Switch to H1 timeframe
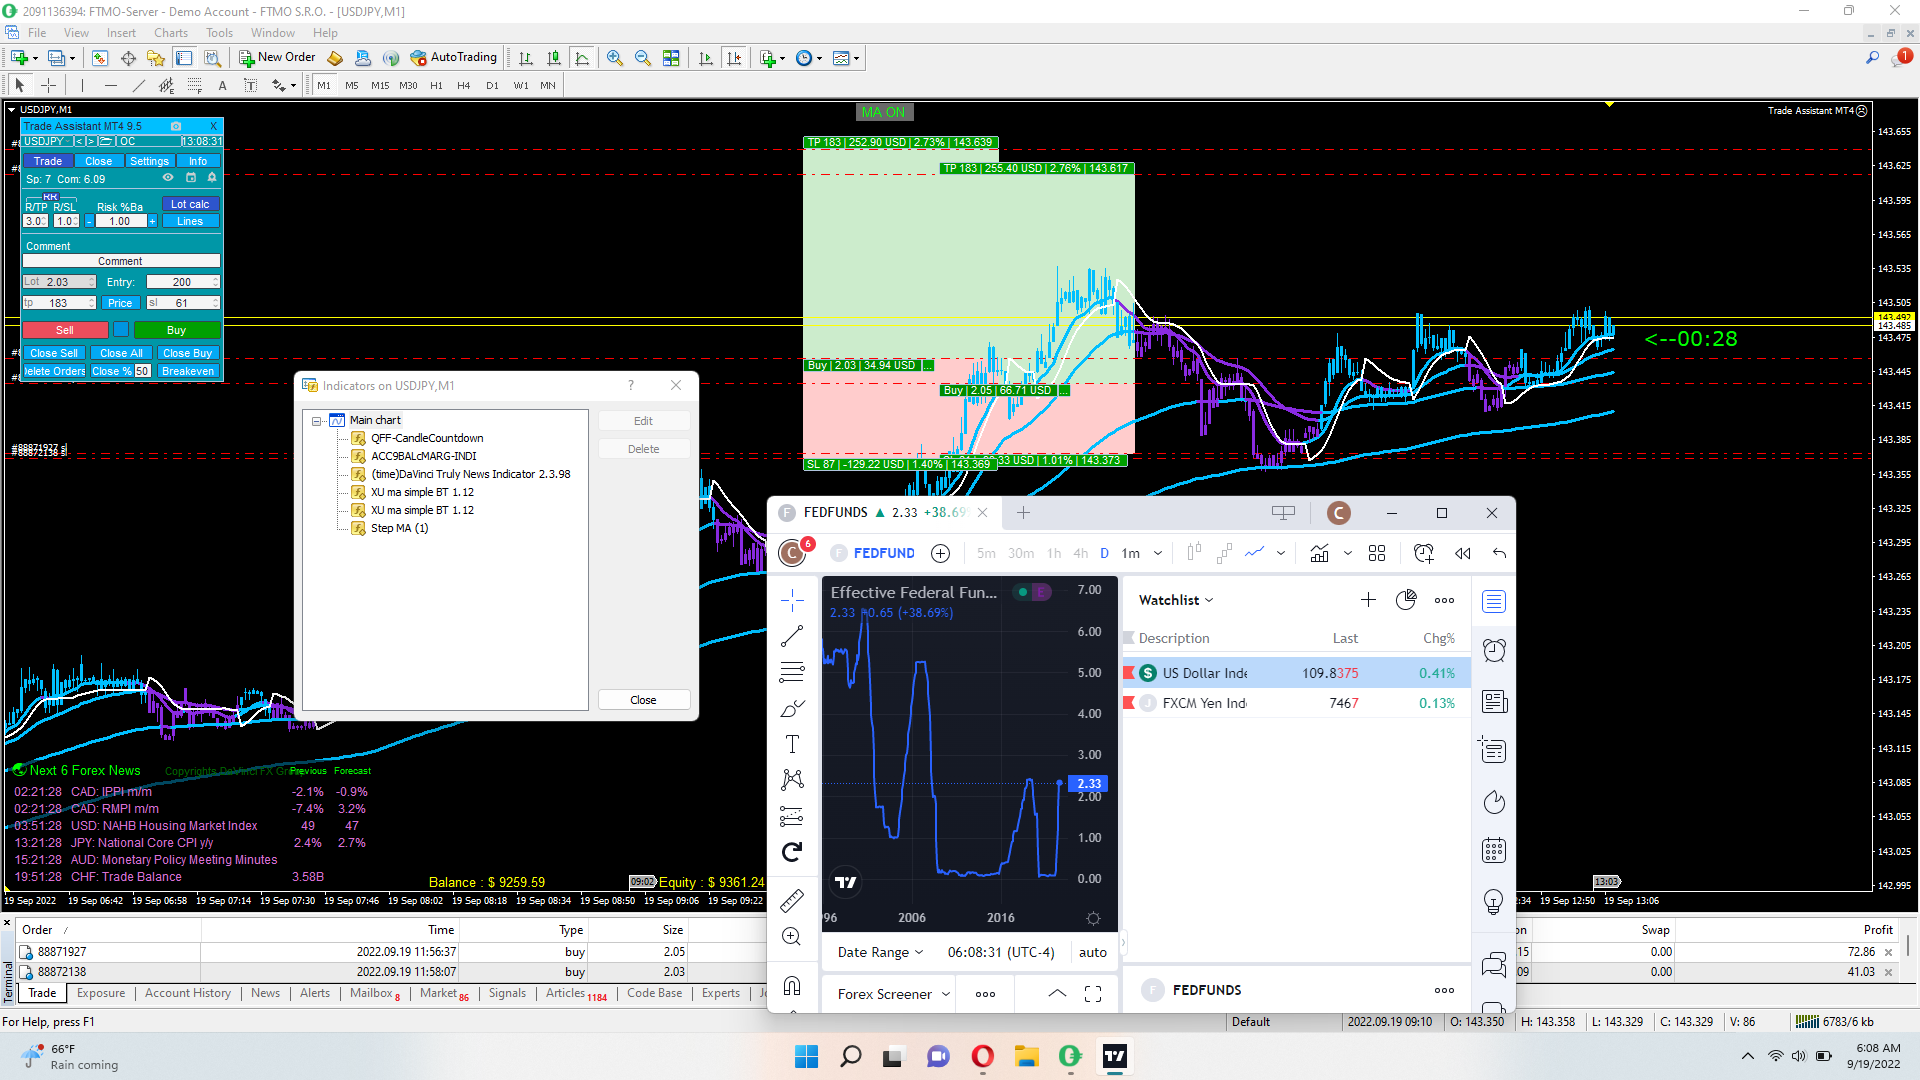Screen dimensions: 1920x1080 (436, 86)
